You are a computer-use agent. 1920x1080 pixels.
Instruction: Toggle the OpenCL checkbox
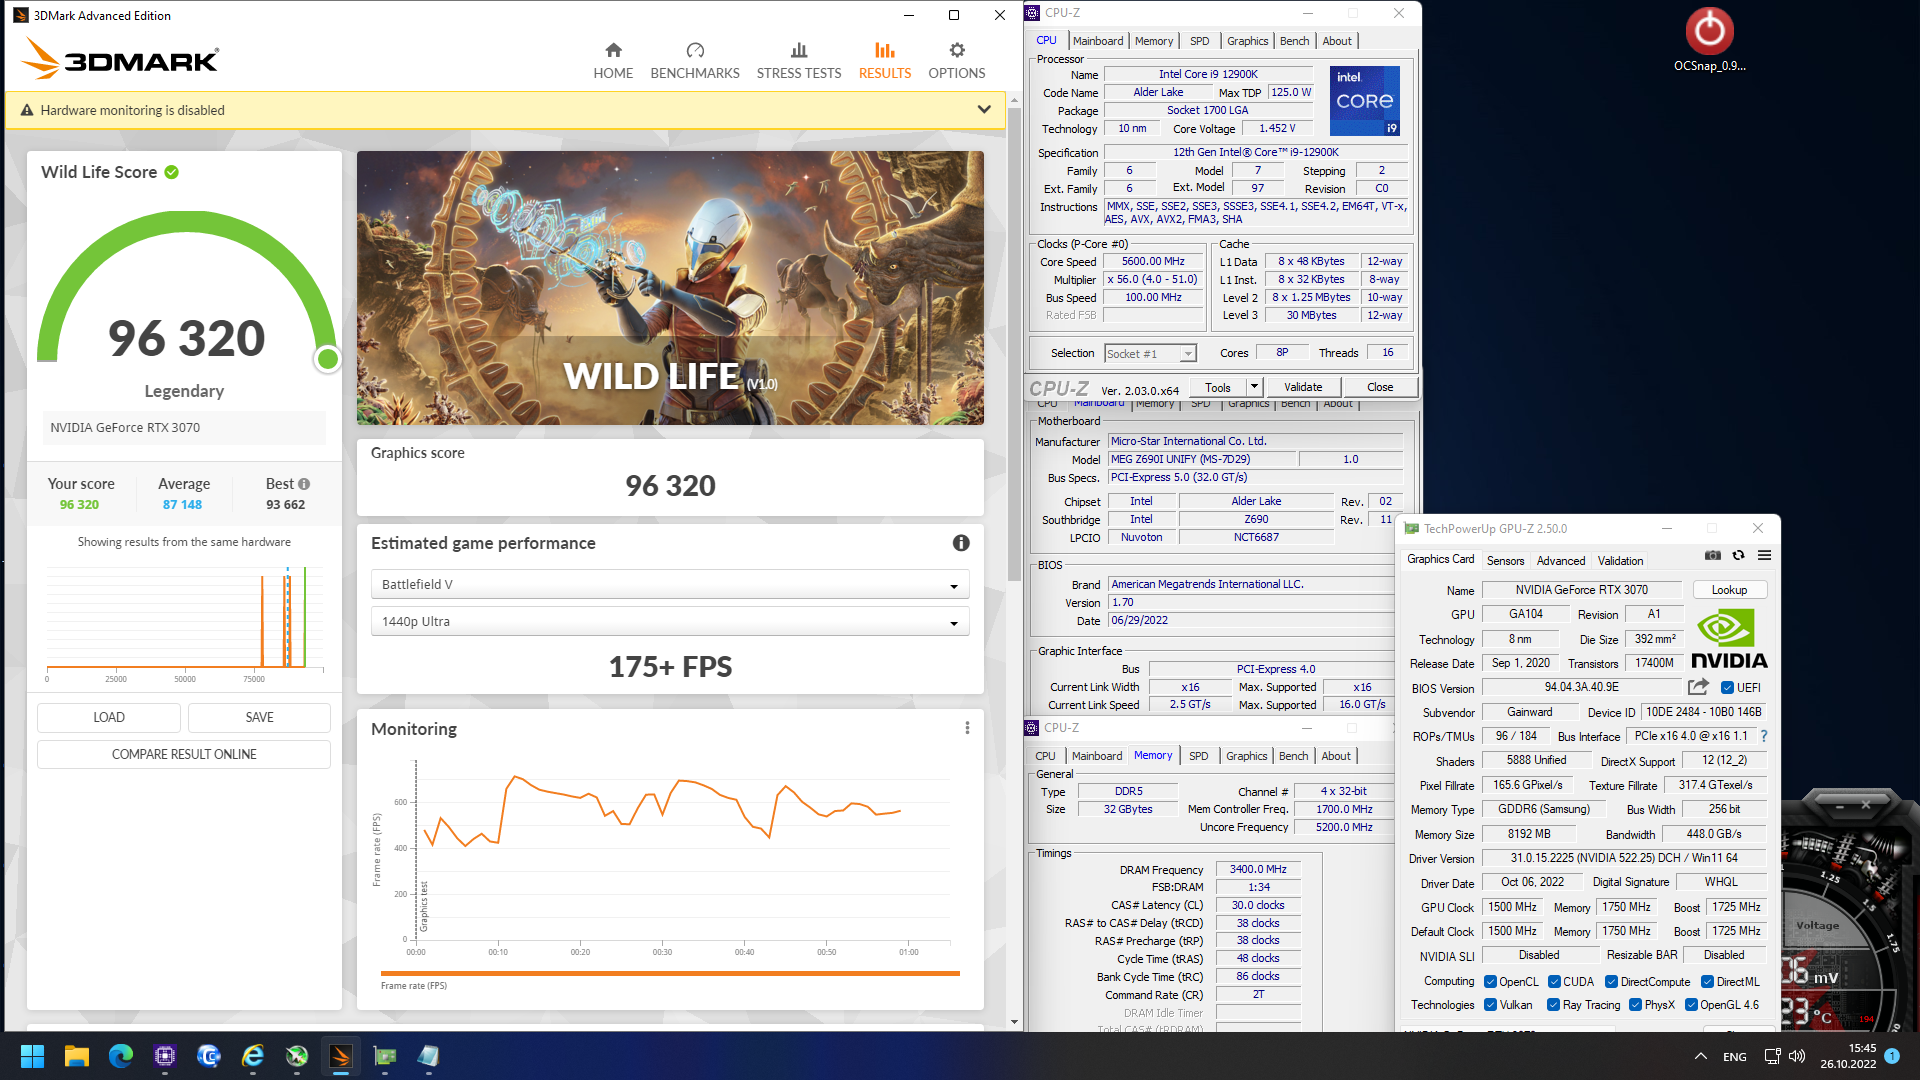coord(1490,982)
